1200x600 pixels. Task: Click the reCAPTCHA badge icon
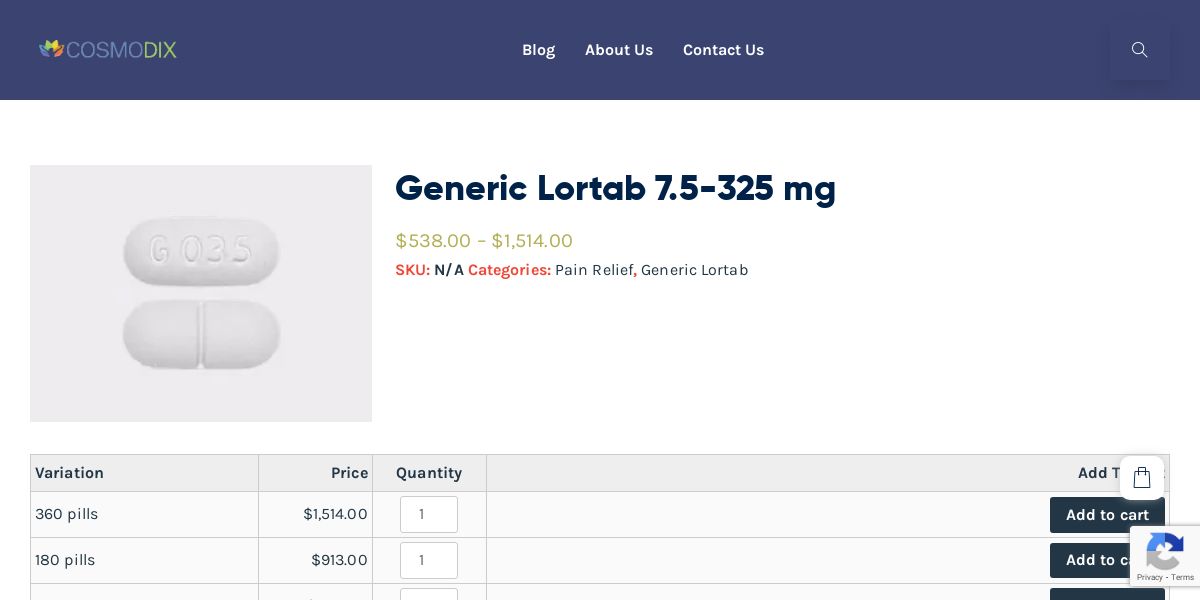[x=1165, y=551]
